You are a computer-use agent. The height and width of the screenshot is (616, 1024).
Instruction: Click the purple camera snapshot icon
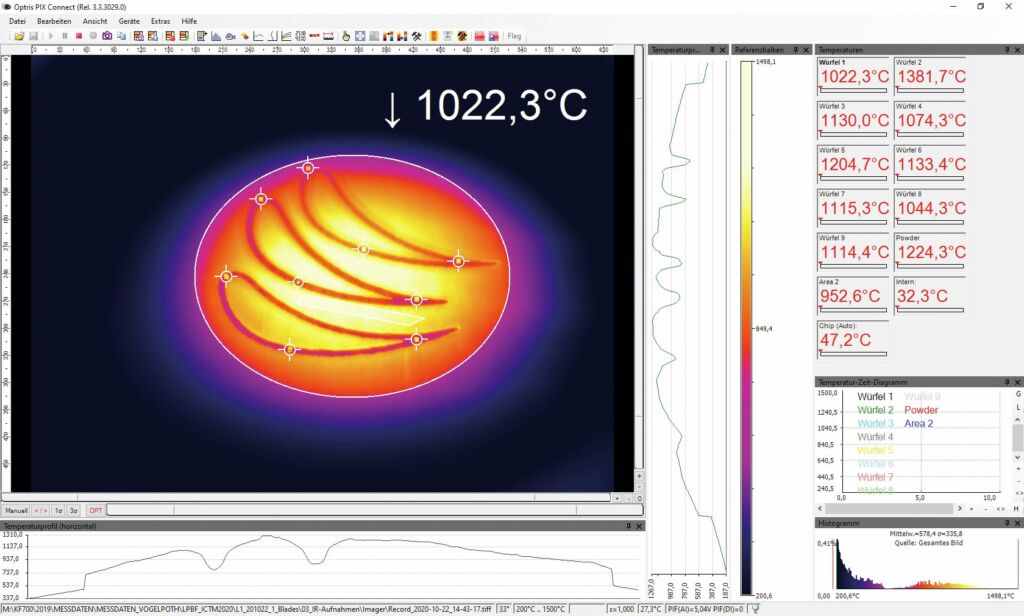[107, 36]
